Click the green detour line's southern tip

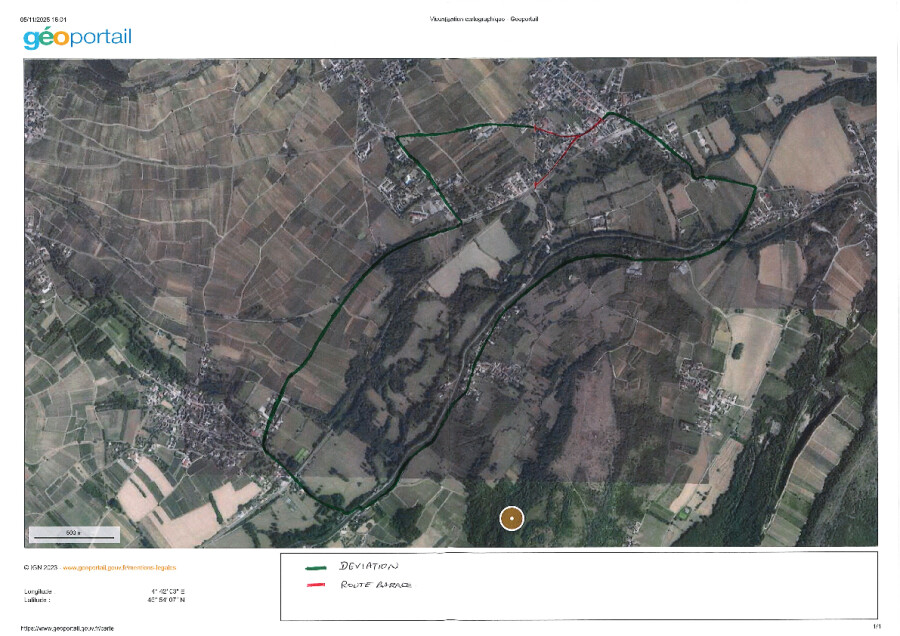pyautogui.click(x=345, y=512)
